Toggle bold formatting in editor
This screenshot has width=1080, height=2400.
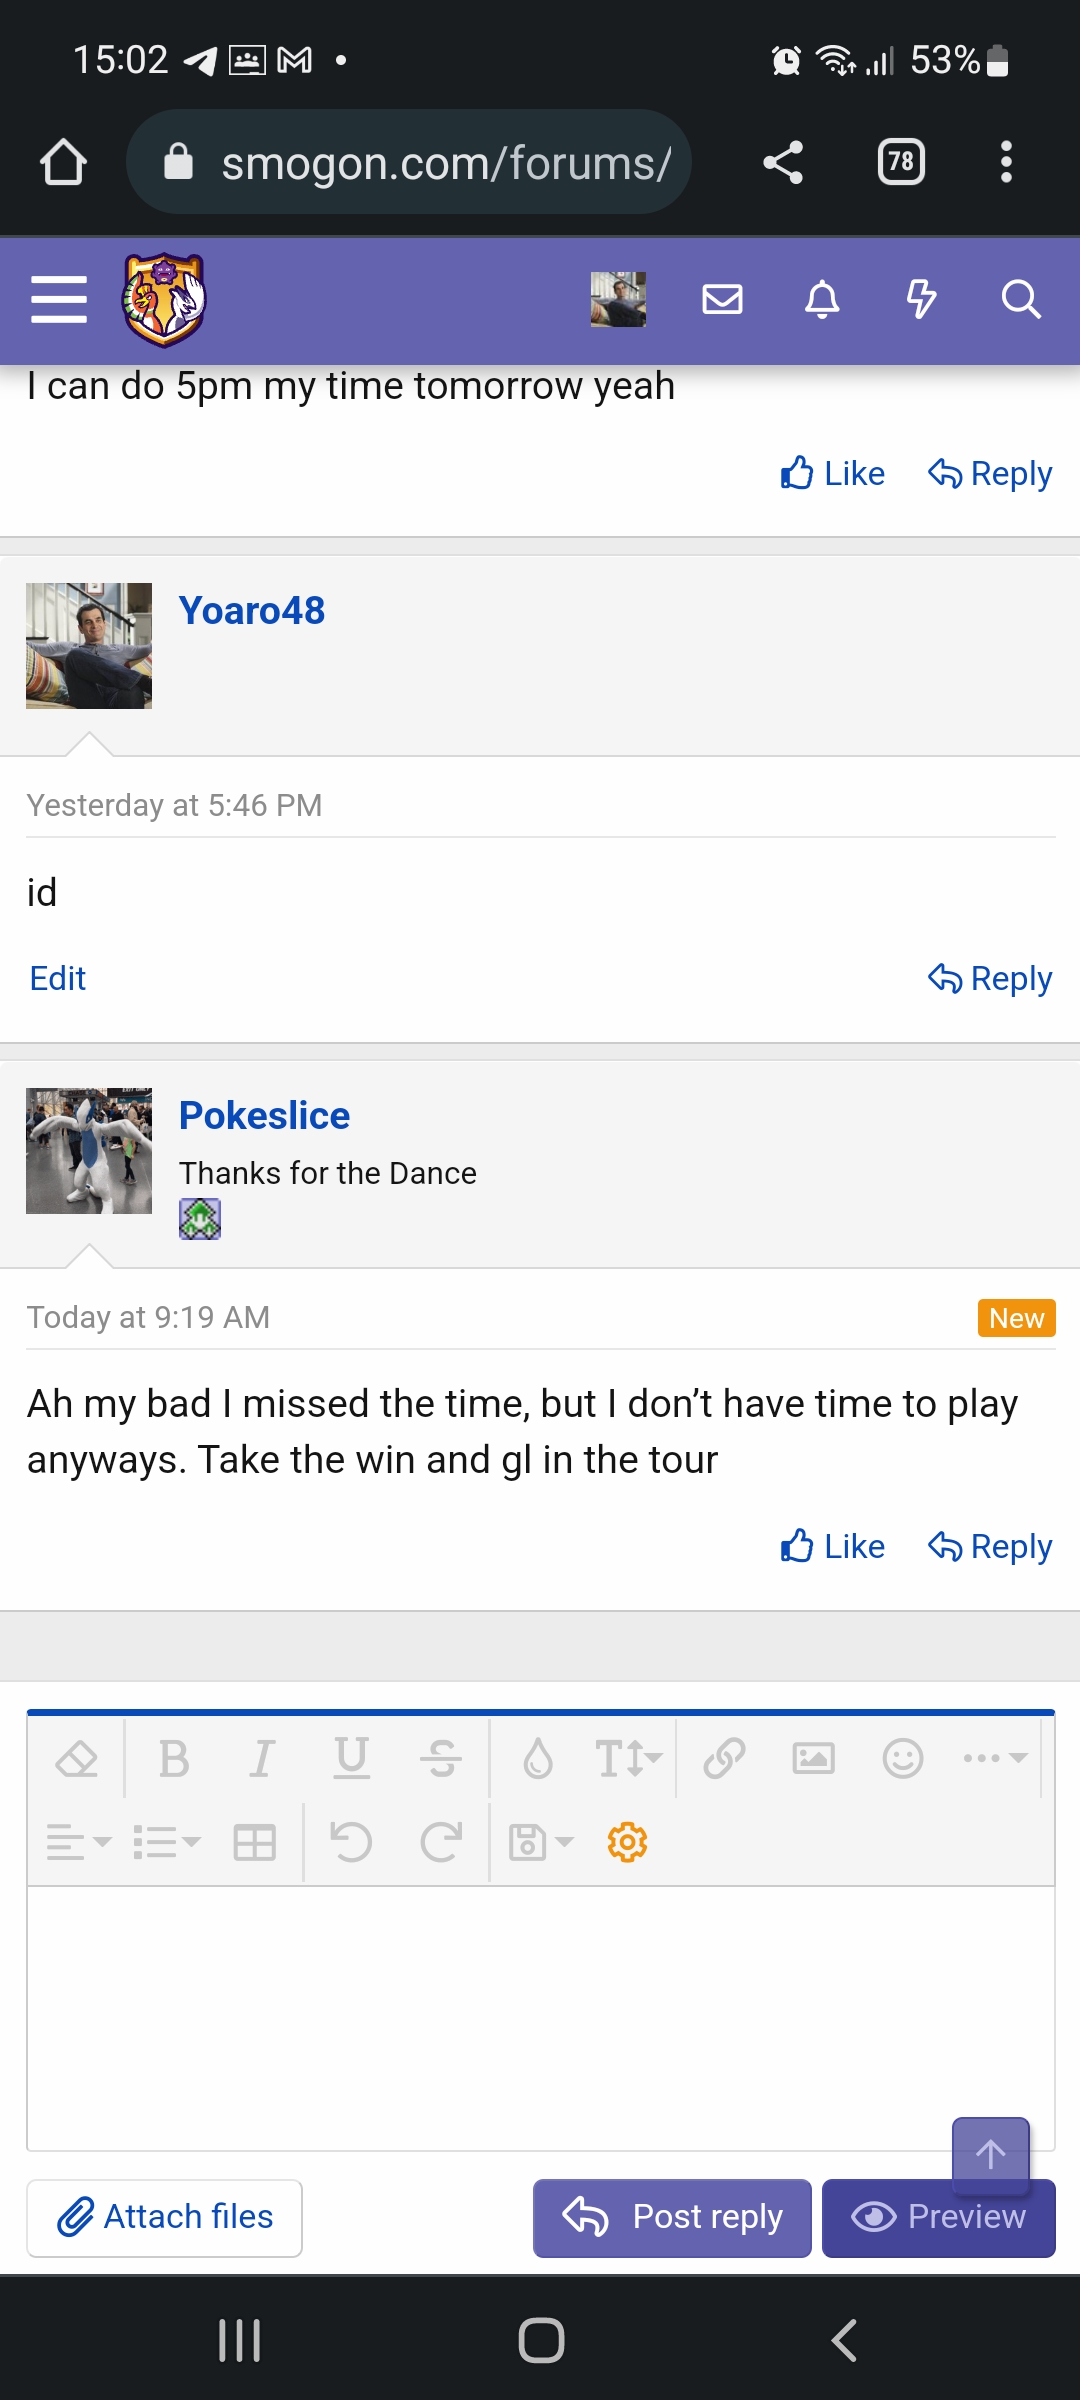click(174, 1758)
